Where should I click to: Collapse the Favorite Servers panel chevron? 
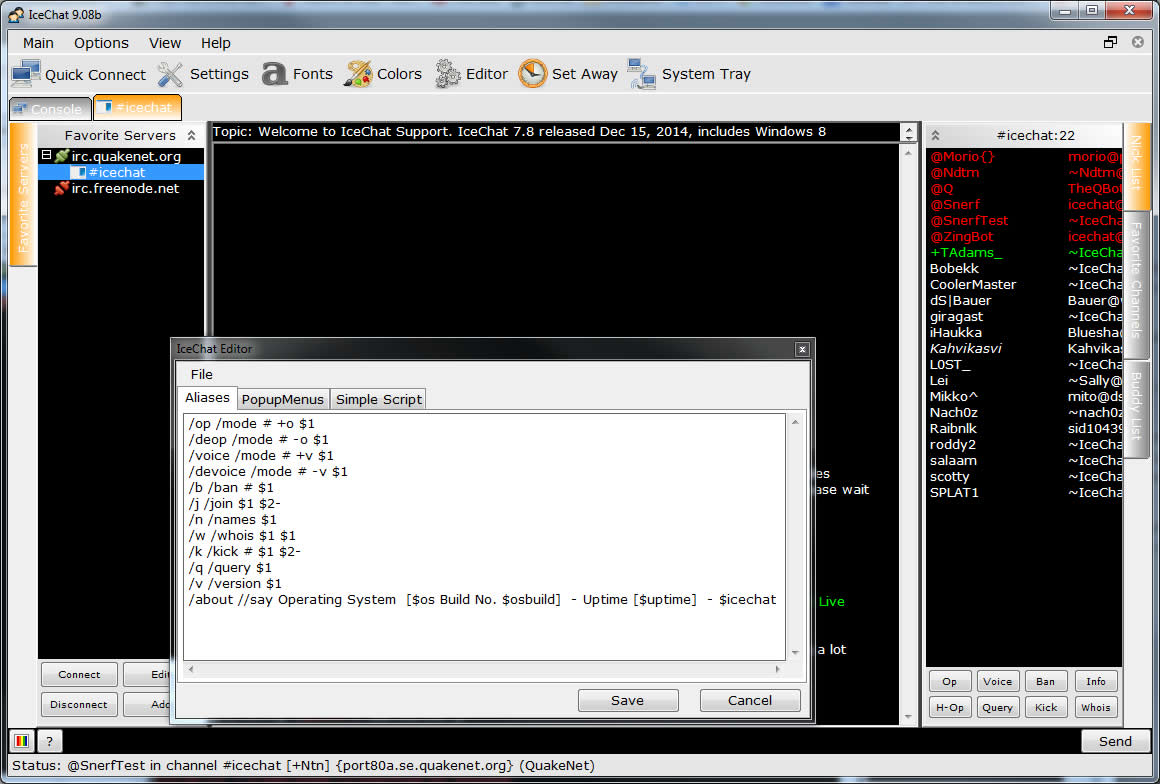click(x=192, y=135)
